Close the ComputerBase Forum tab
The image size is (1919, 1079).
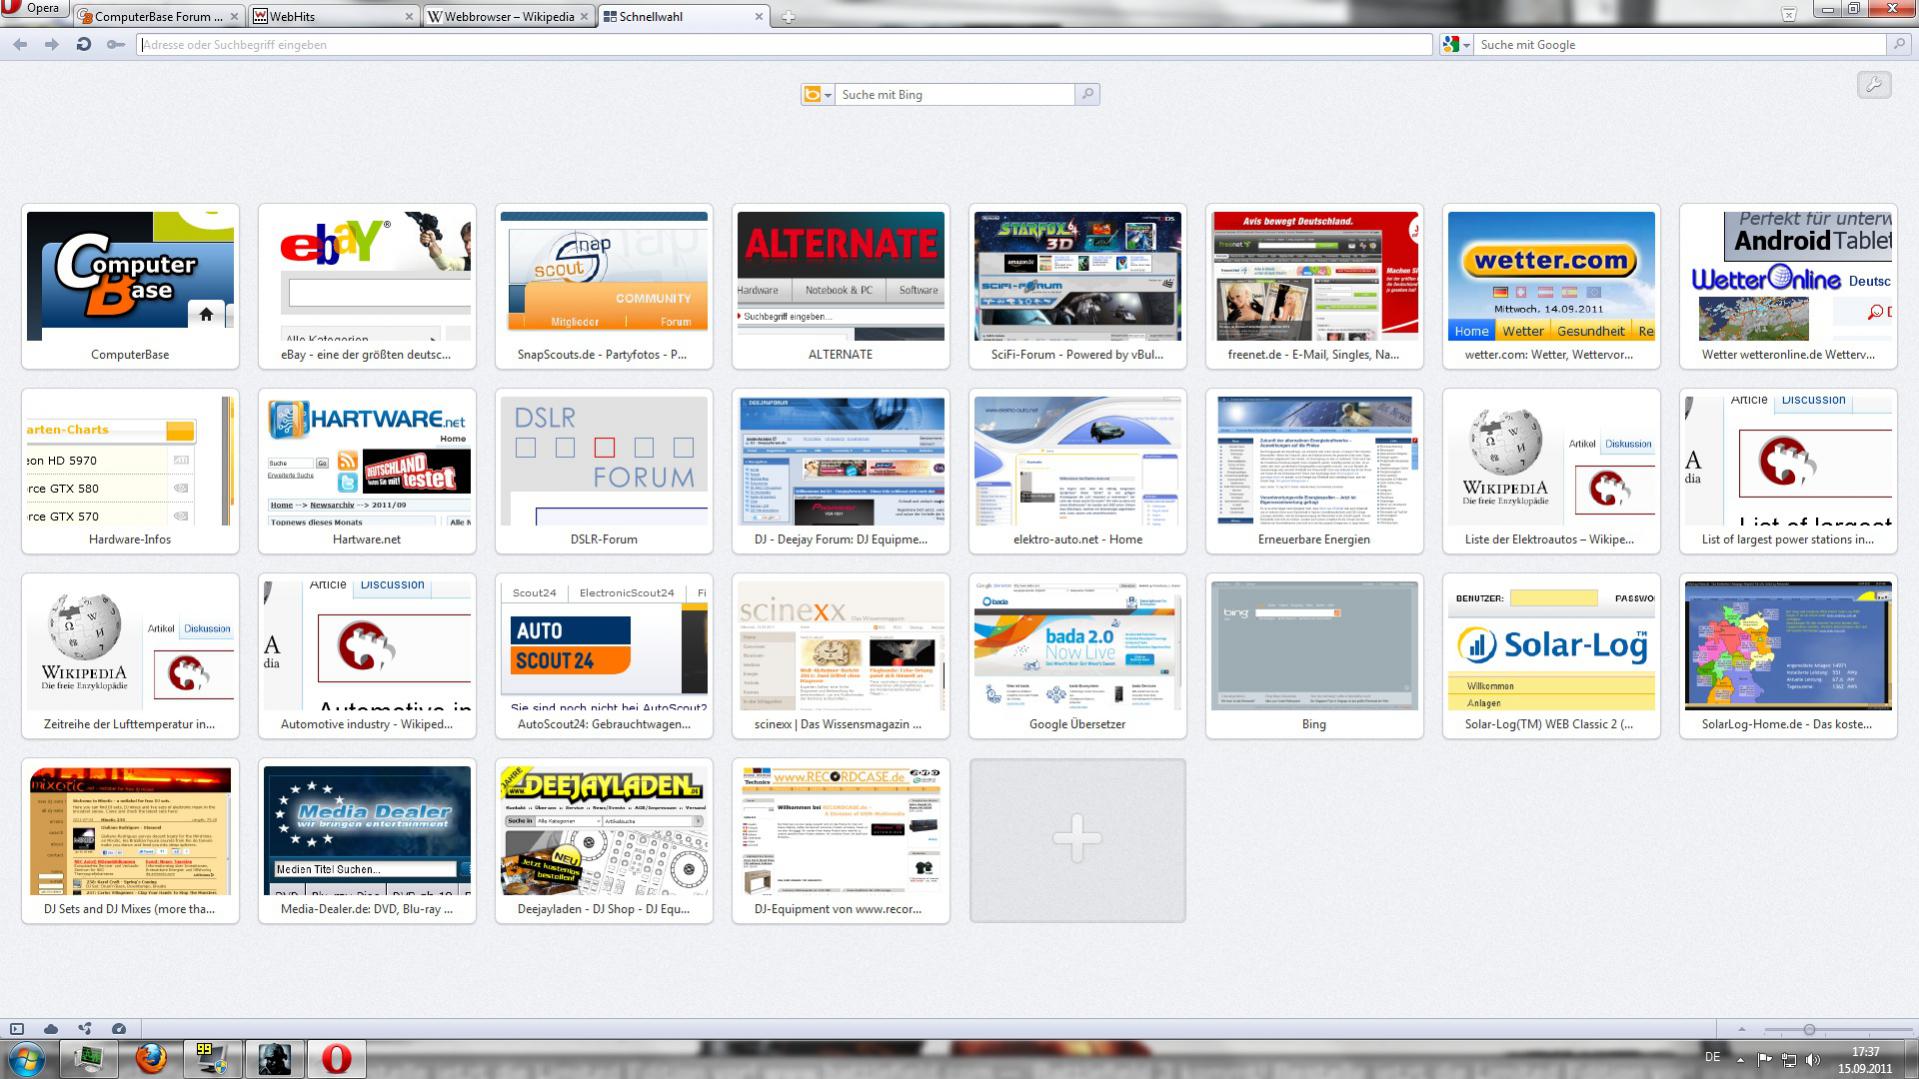click(x=234, y=17)
